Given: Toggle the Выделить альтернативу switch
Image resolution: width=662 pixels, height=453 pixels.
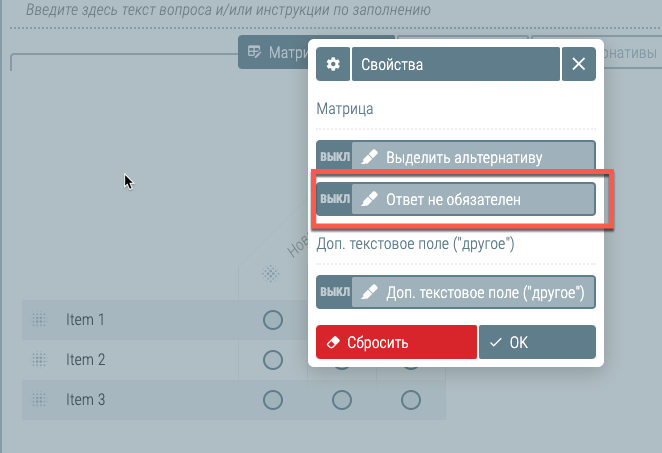Looking at the screenshot, I should click(x=335, y=157).
